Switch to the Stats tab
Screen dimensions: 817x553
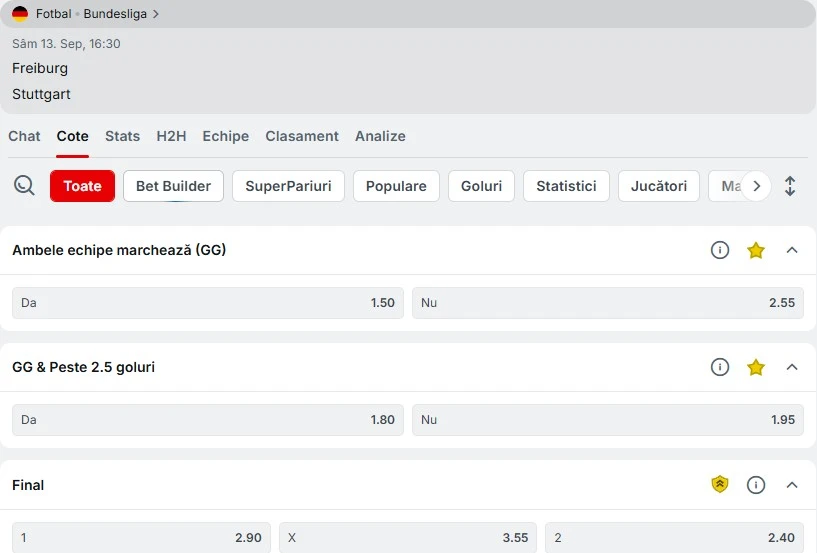(122, 136)
